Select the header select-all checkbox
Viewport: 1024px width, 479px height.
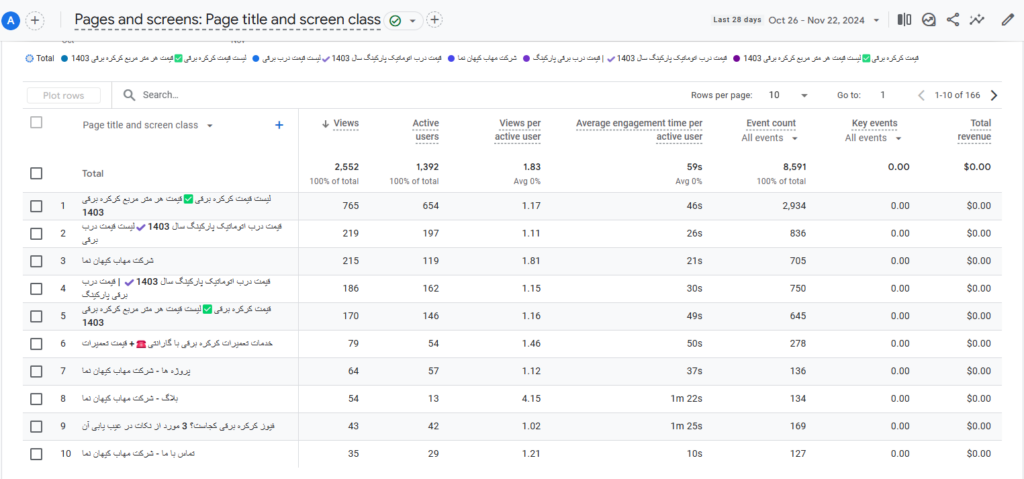(37, 122)
